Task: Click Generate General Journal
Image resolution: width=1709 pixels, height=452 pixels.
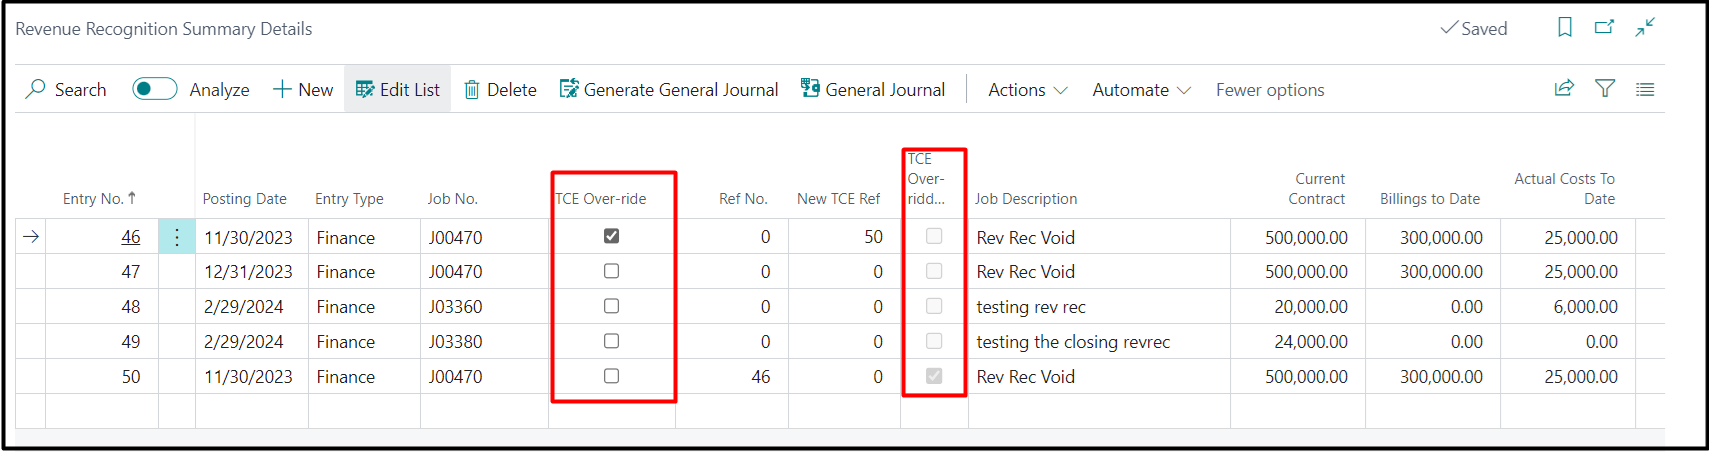Action: click(x=669, y=90)
